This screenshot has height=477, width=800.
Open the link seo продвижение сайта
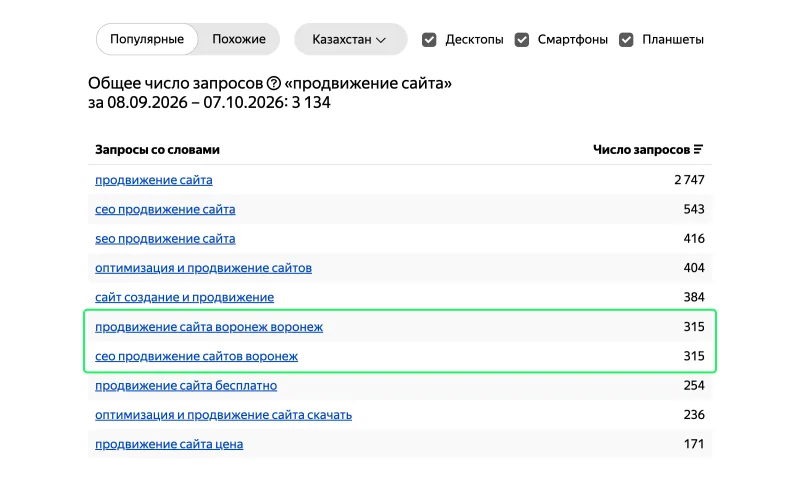pos(165,239)
